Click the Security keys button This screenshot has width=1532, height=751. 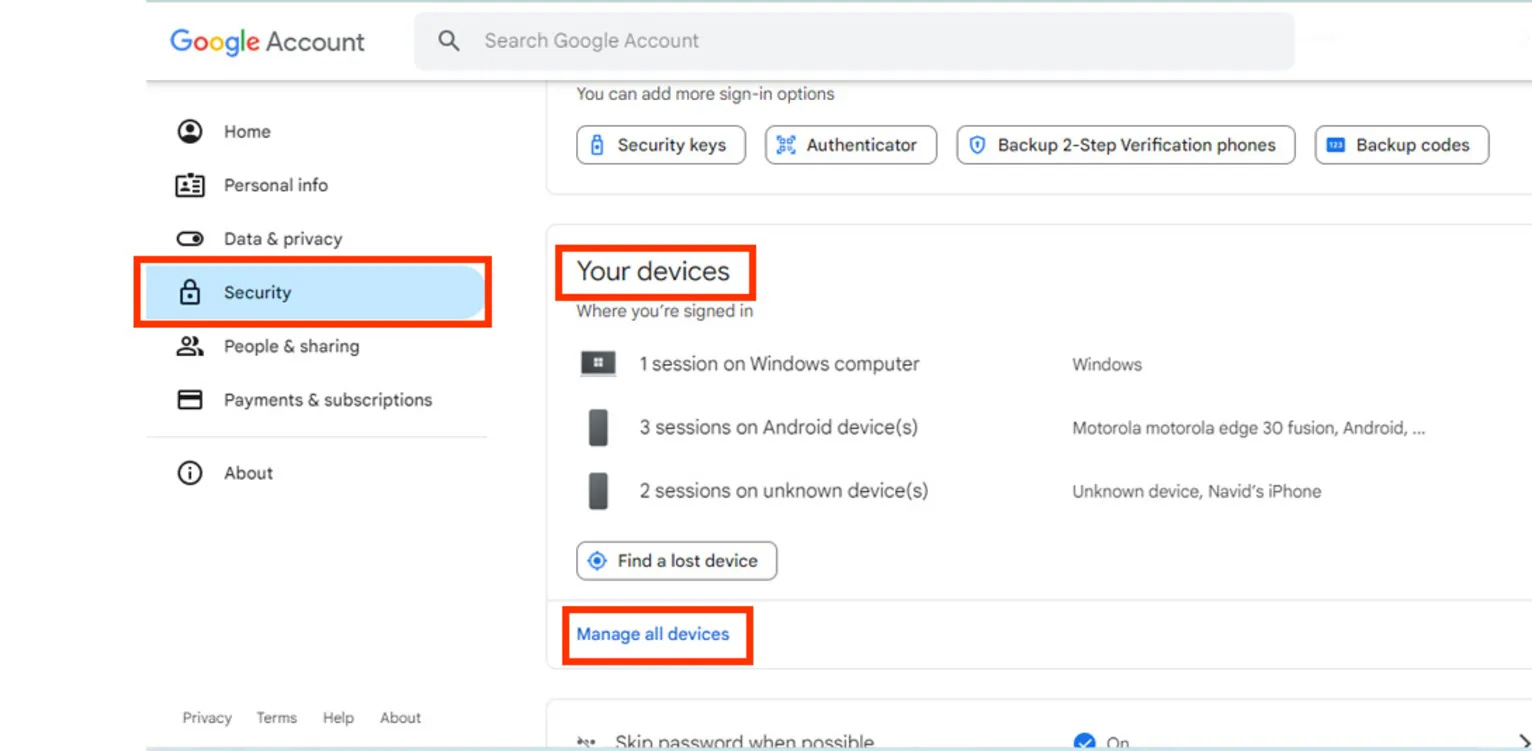661,145
